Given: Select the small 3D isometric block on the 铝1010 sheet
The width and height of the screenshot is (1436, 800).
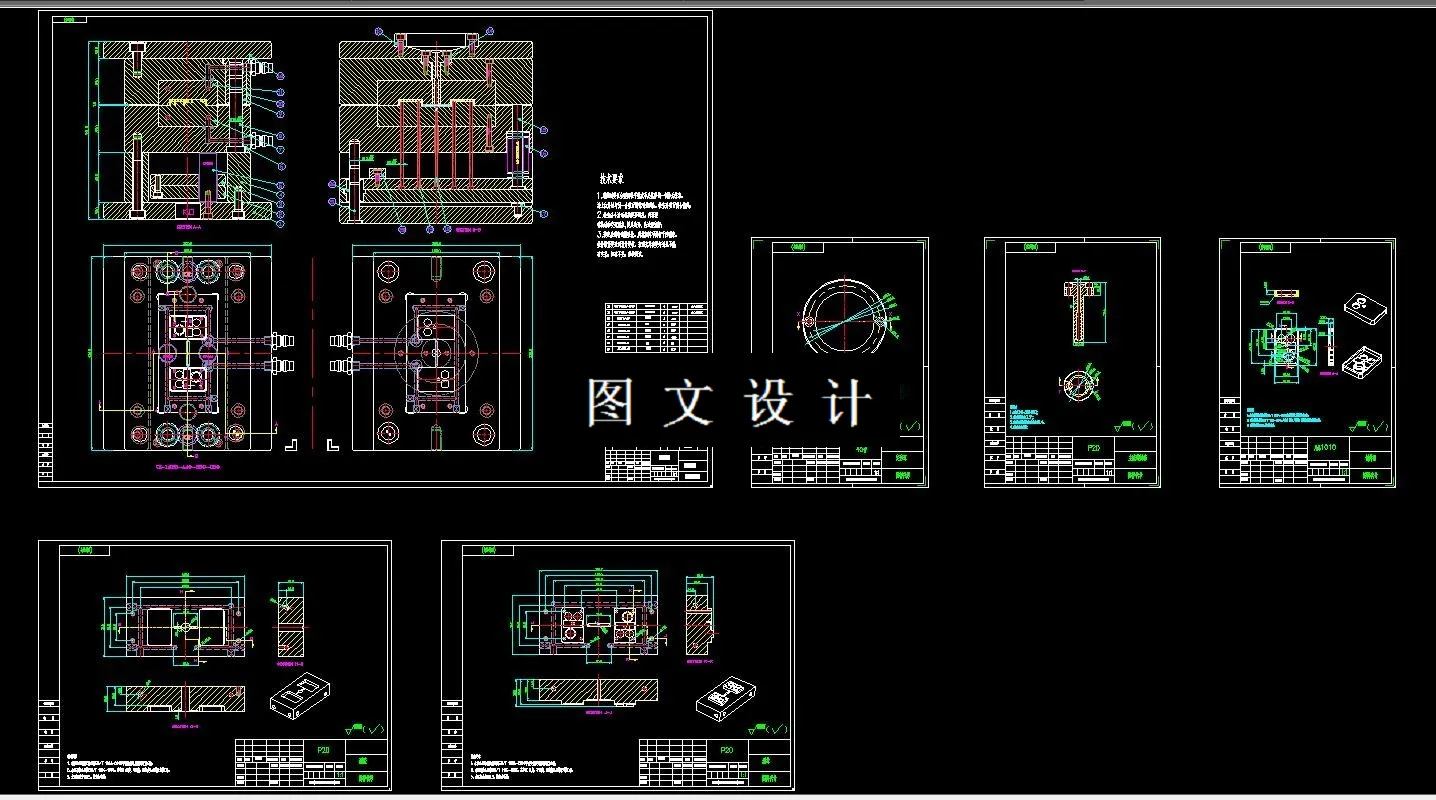Looking at the screenshot, I should click(x=1364, y=306).
